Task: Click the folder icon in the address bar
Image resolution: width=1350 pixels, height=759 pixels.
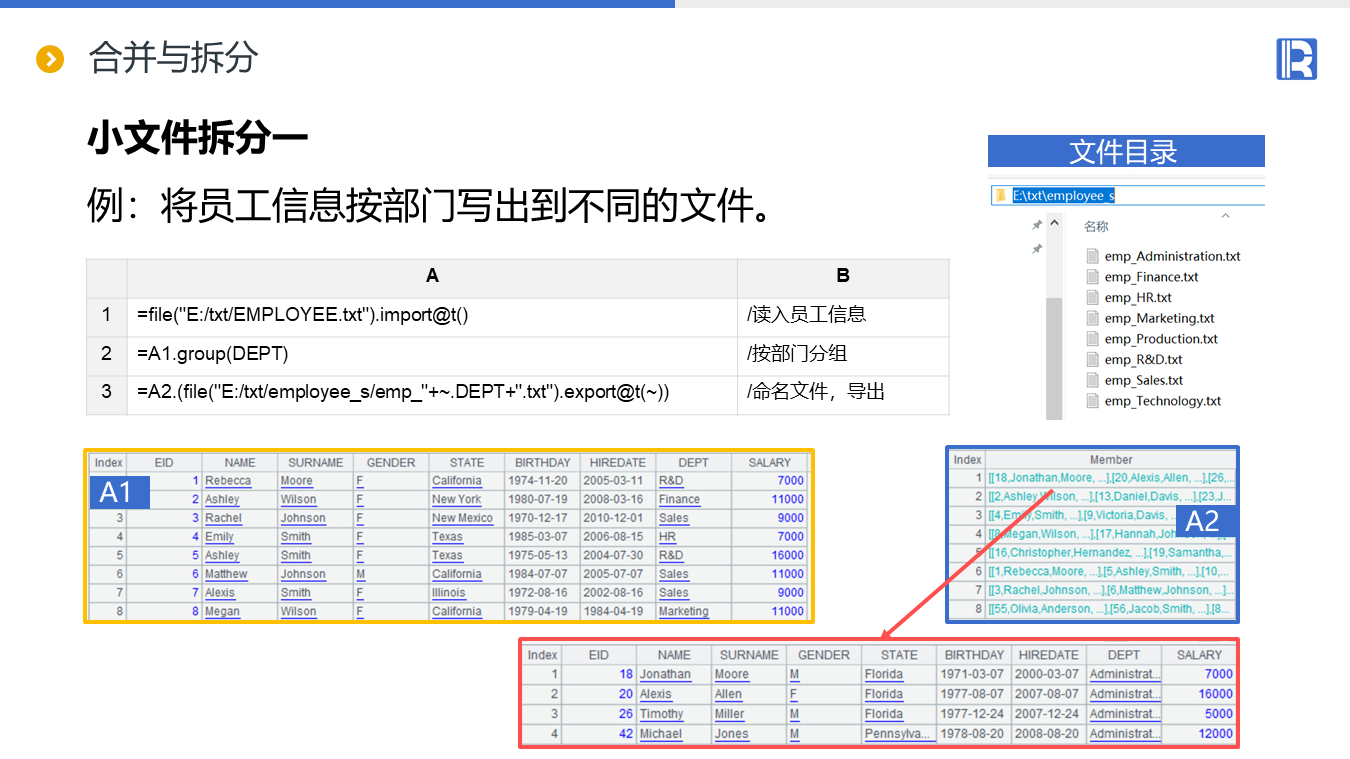Action: (x=1000, y=196)
